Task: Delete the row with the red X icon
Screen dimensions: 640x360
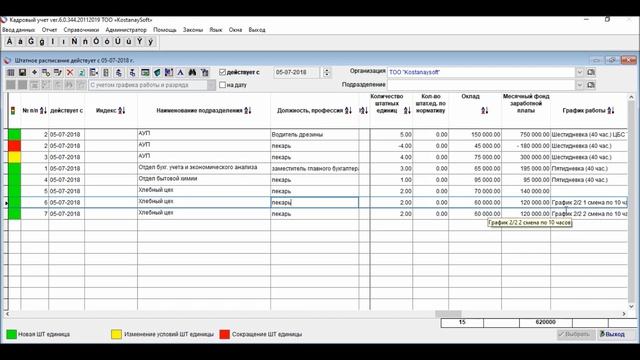Action: tap(70, 73)
